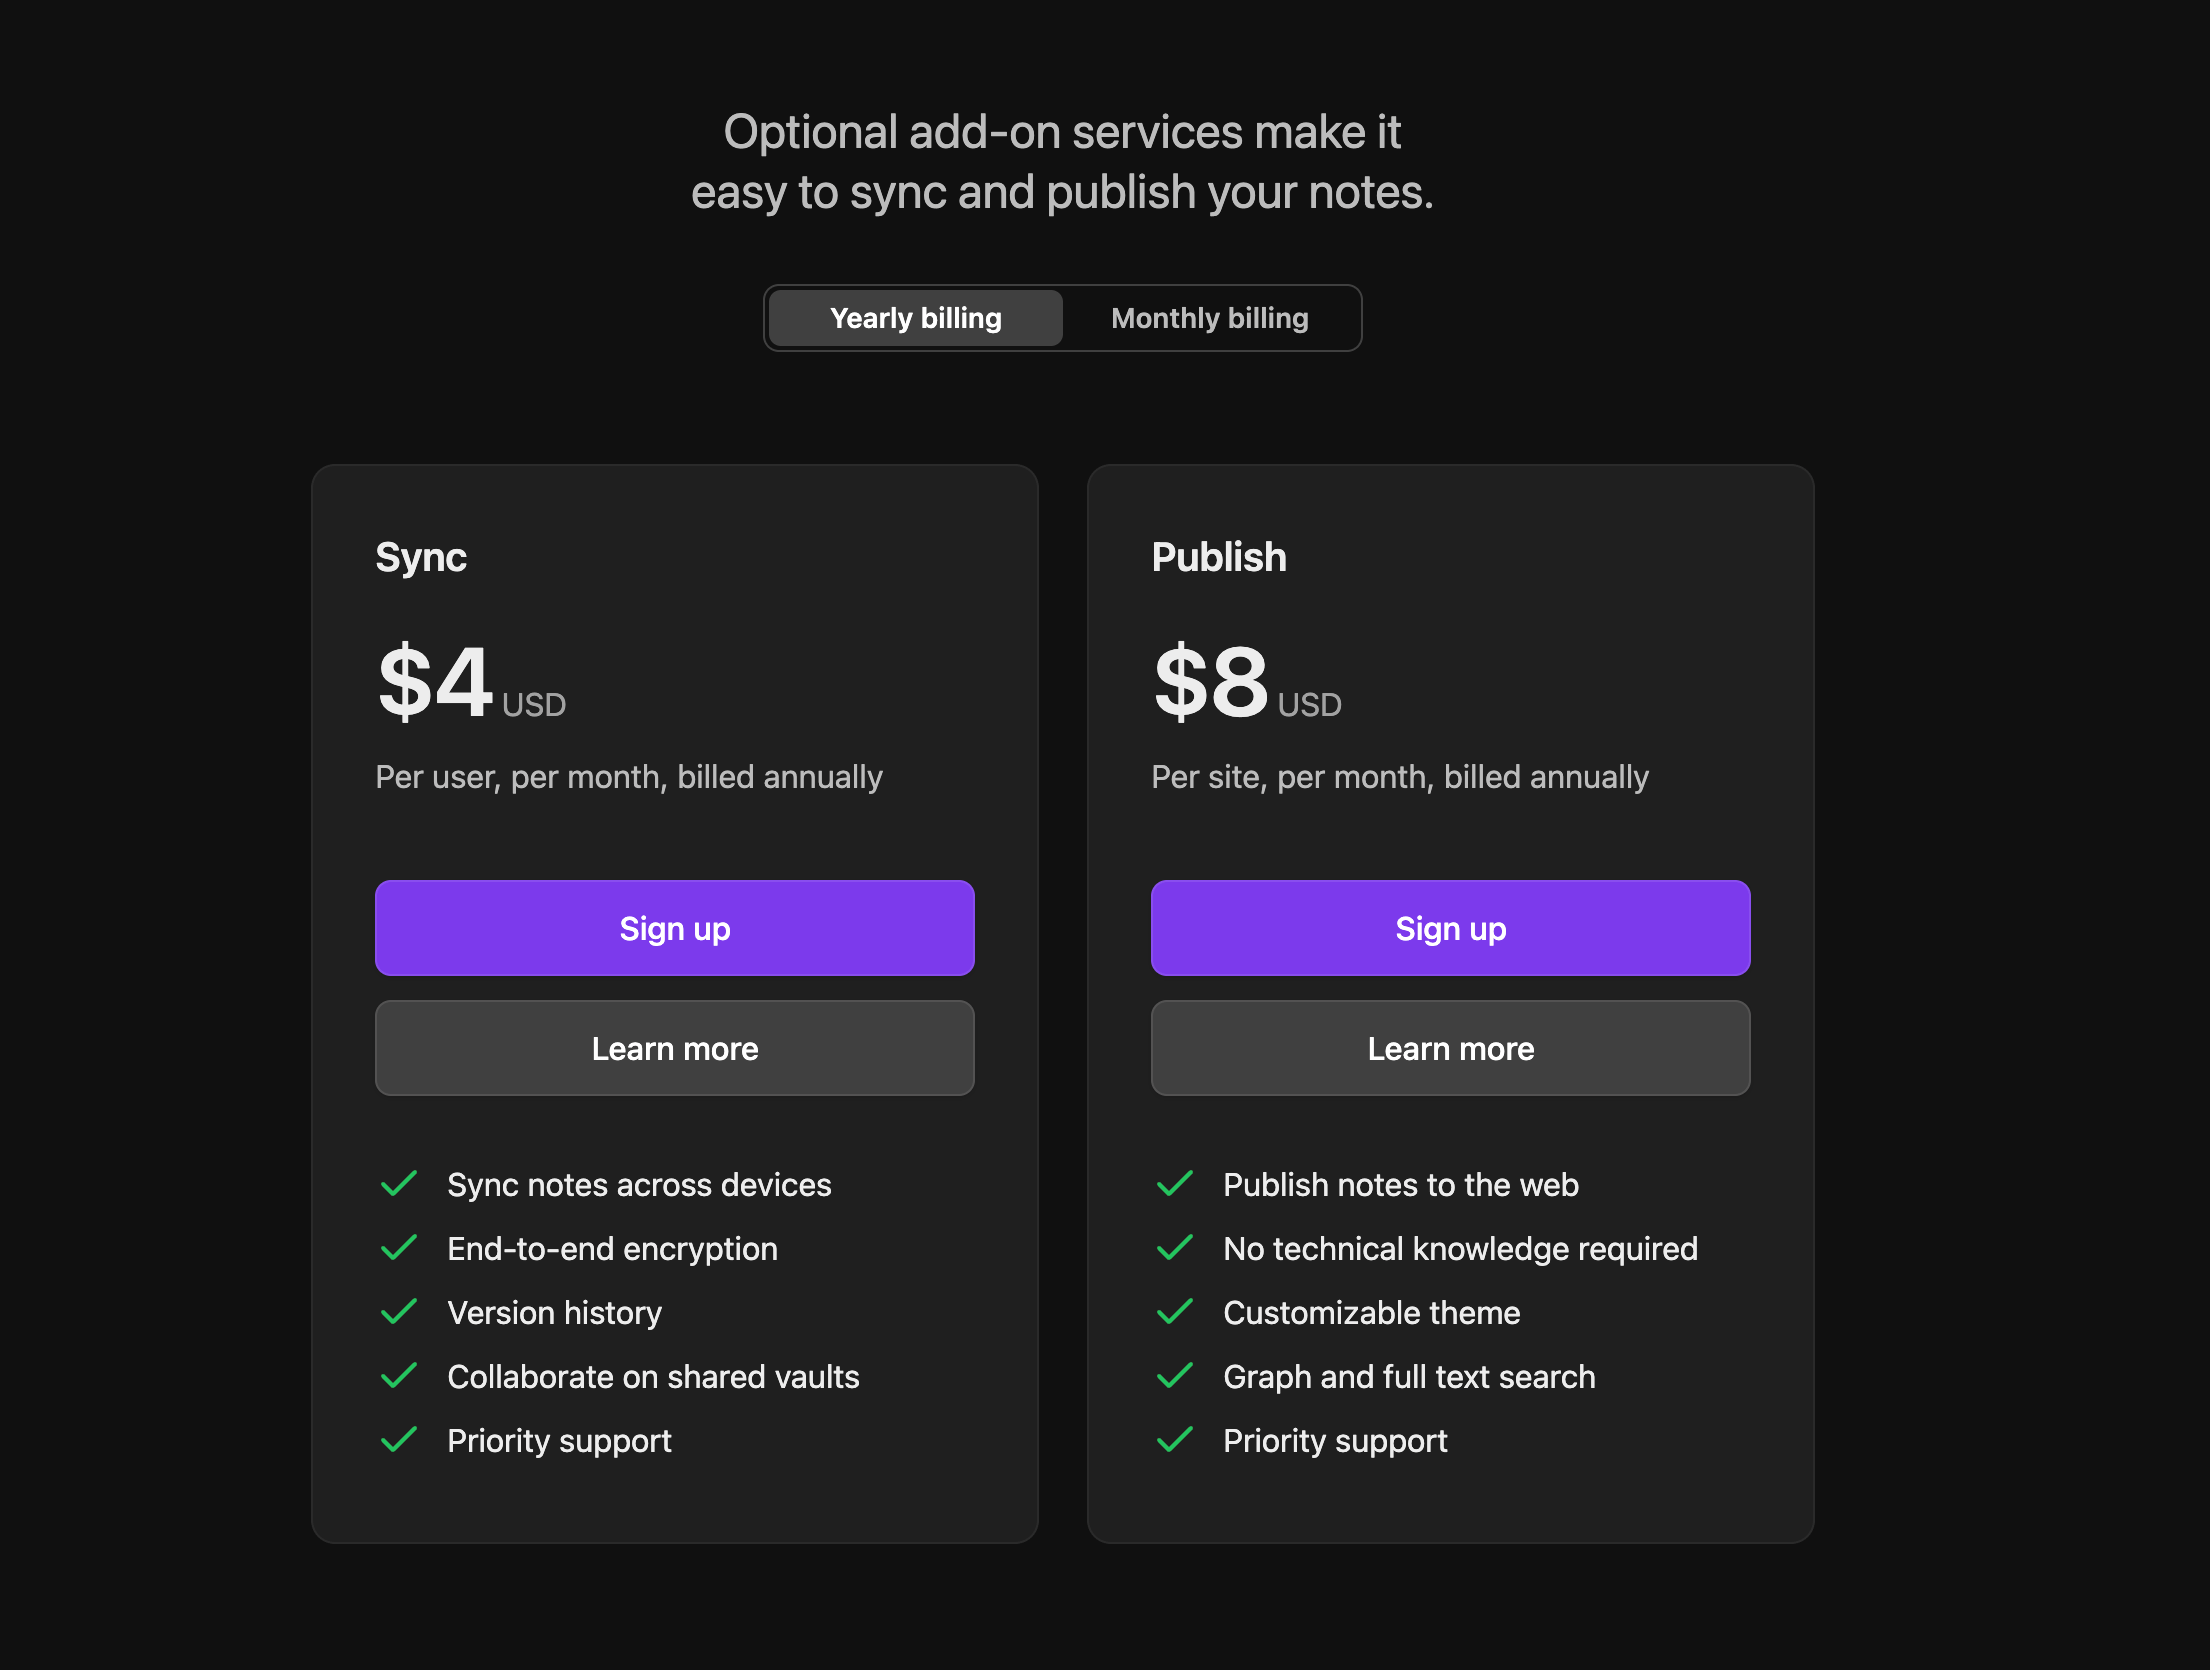This screenshot has height=1670, width=2210.
Task: Click the checkmark beside Priority support under Publish
Action: pos(1175,1440)
